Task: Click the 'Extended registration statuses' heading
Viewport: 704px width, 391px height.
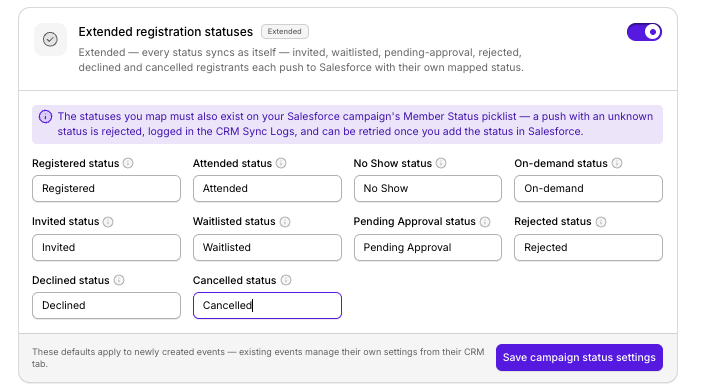Action: (x=166, y=32)
